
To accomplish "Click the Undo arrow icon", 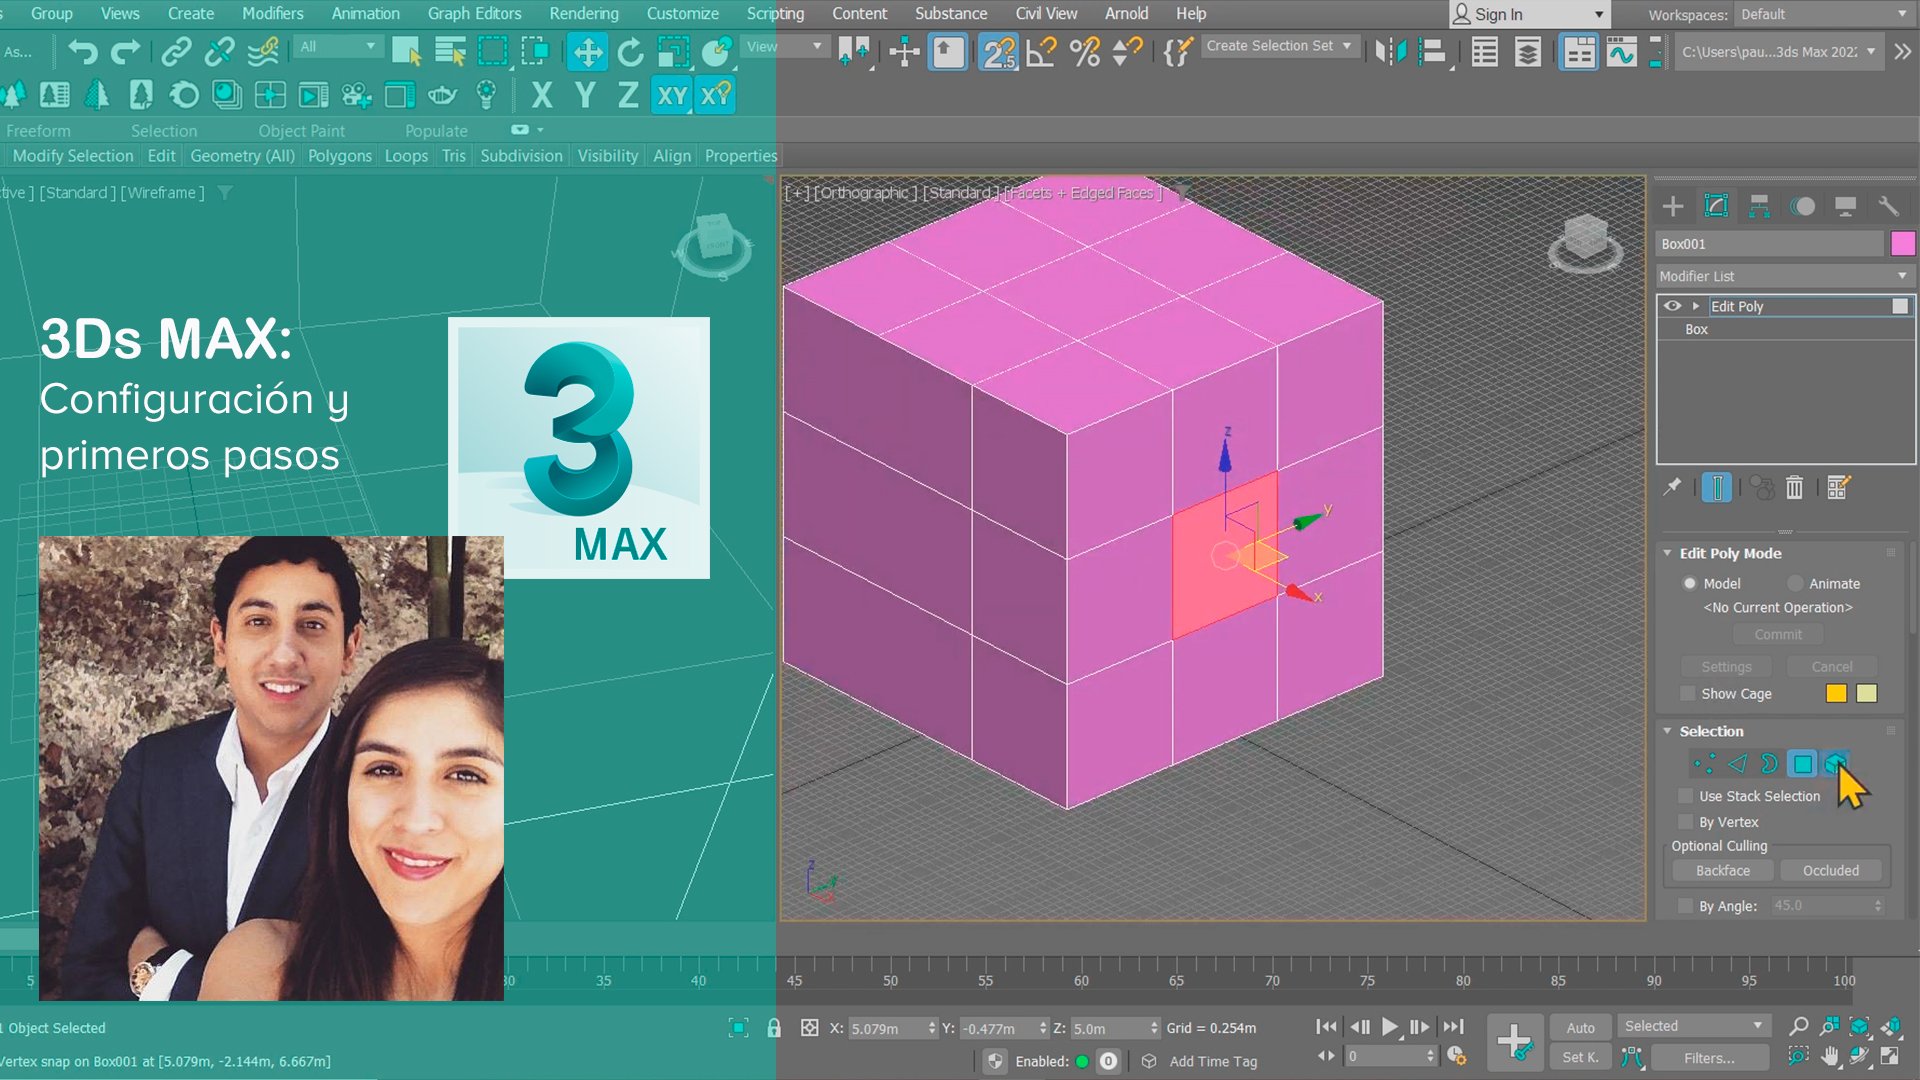I will [x=82, y=52].
